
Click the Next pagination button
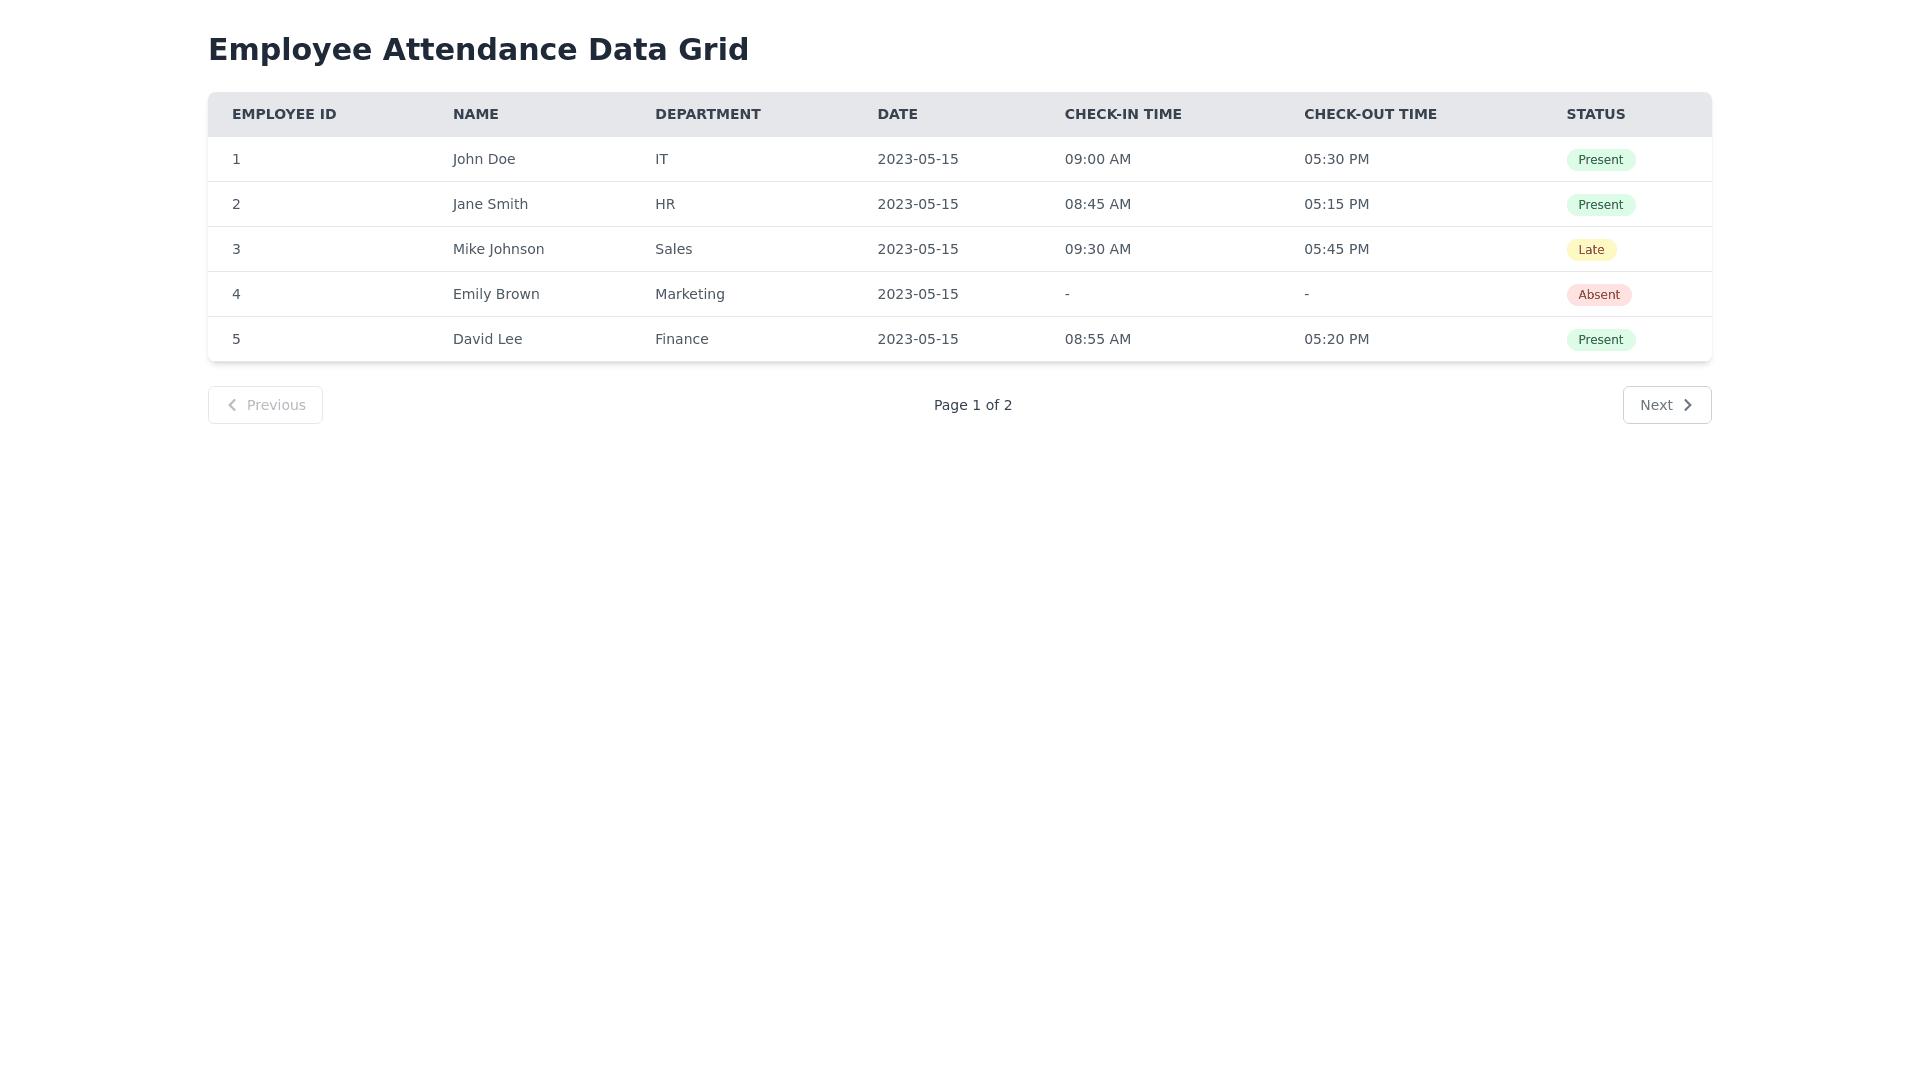[1665, 405]
